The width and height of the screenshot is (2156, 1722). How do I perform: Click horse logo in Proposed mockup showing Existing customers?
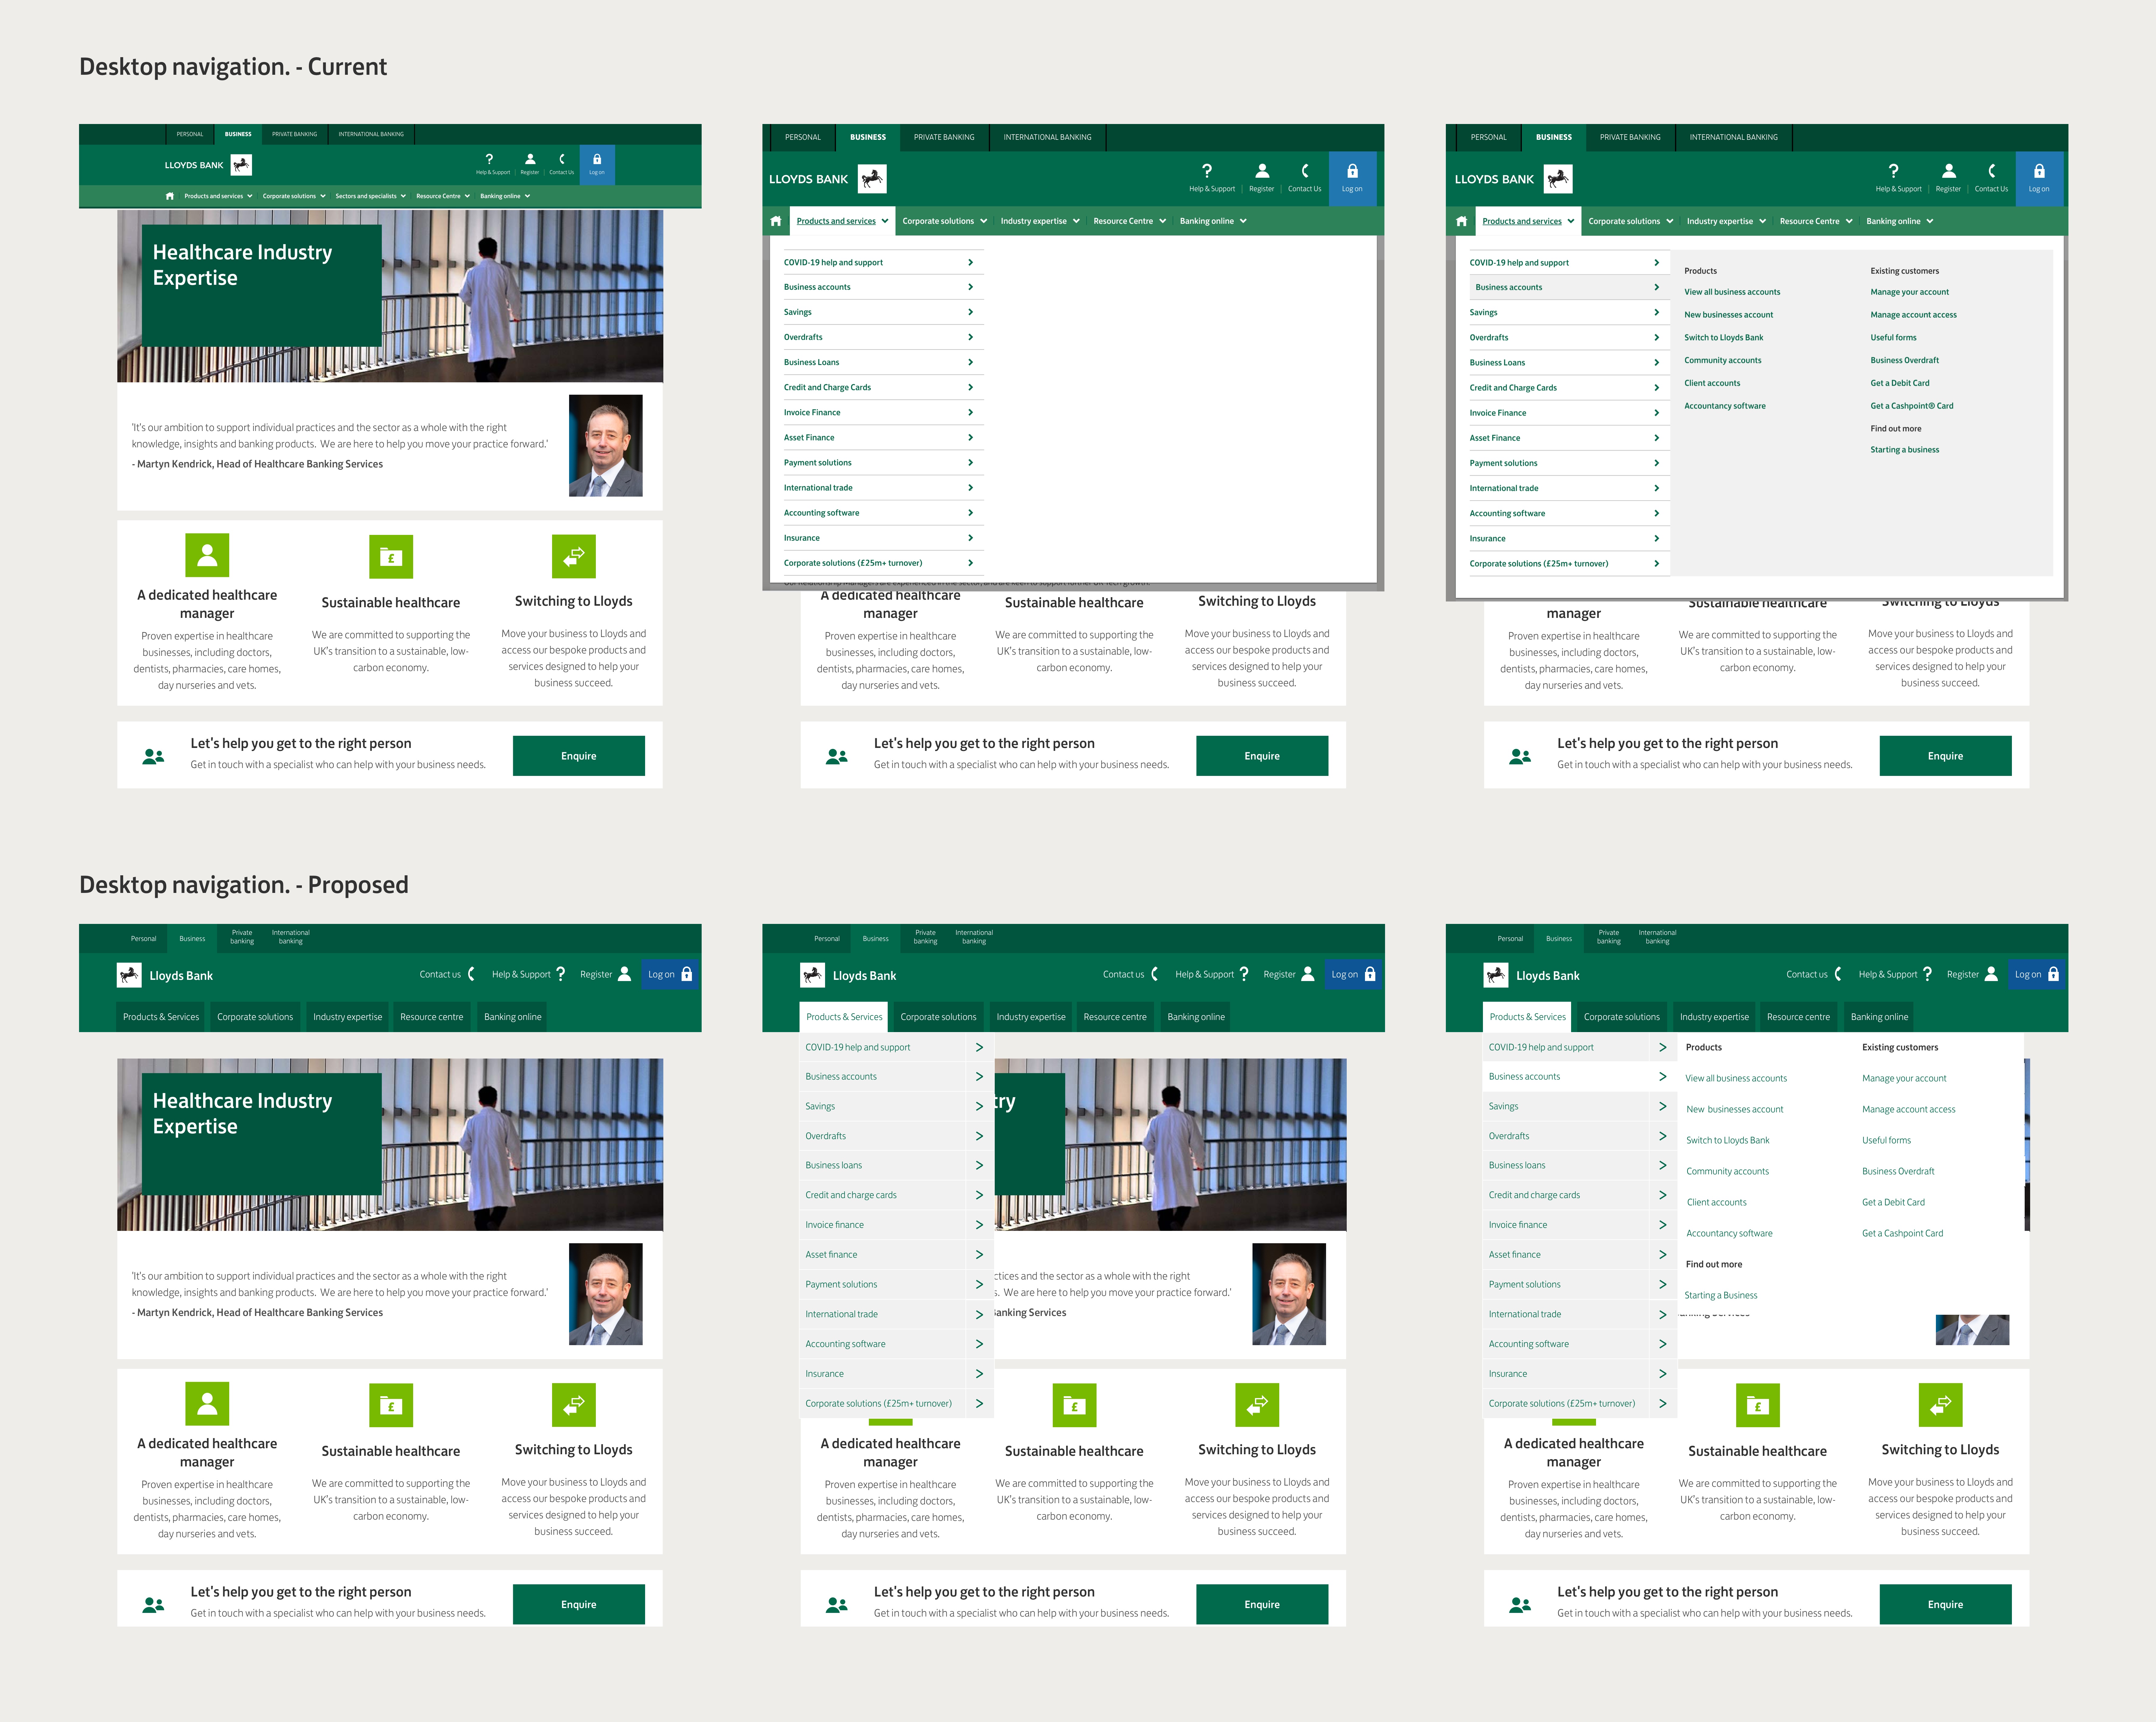click(1496, 975)
